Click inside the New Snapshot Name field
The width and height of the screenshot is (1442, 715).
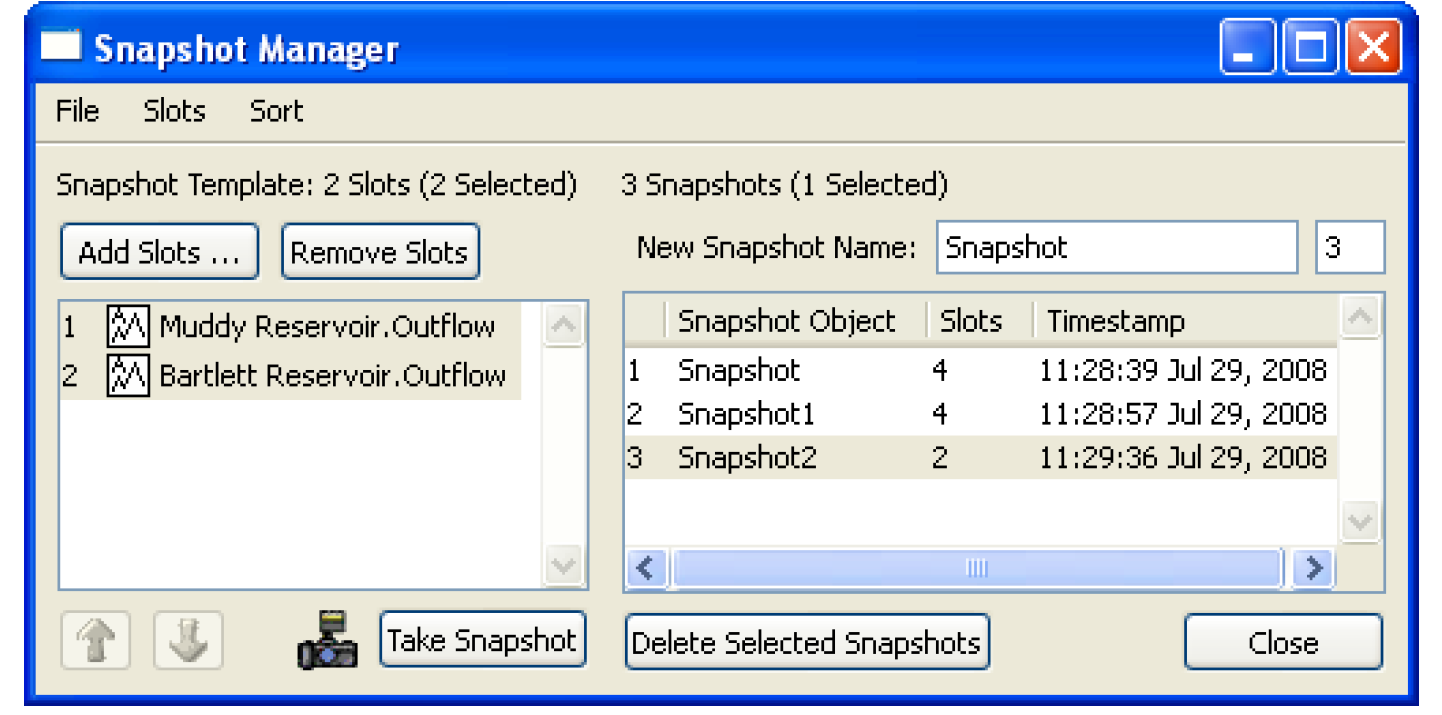click(x=1116, y=248)
